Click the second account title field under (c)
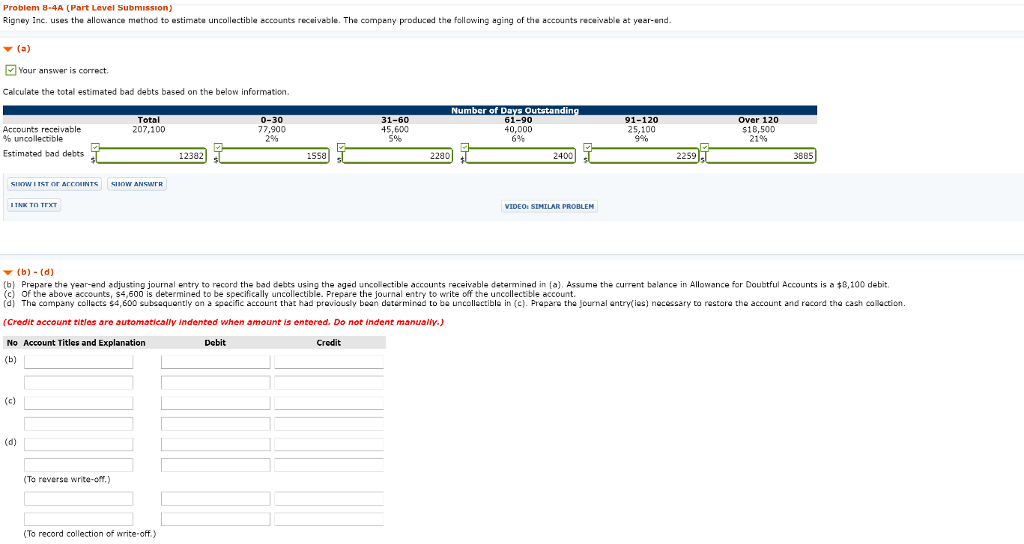This screenshot has width=1024, height=544. tap(78, 424)
